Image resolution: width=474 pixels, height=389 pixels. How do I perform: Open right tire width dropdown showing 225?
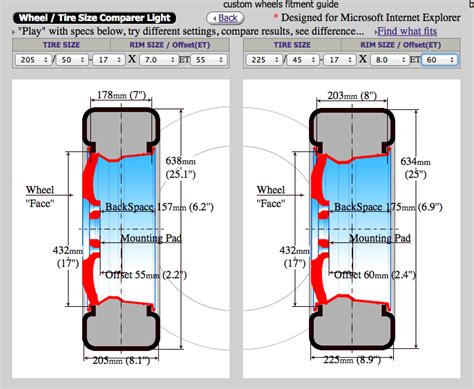[x=265, y=60]
